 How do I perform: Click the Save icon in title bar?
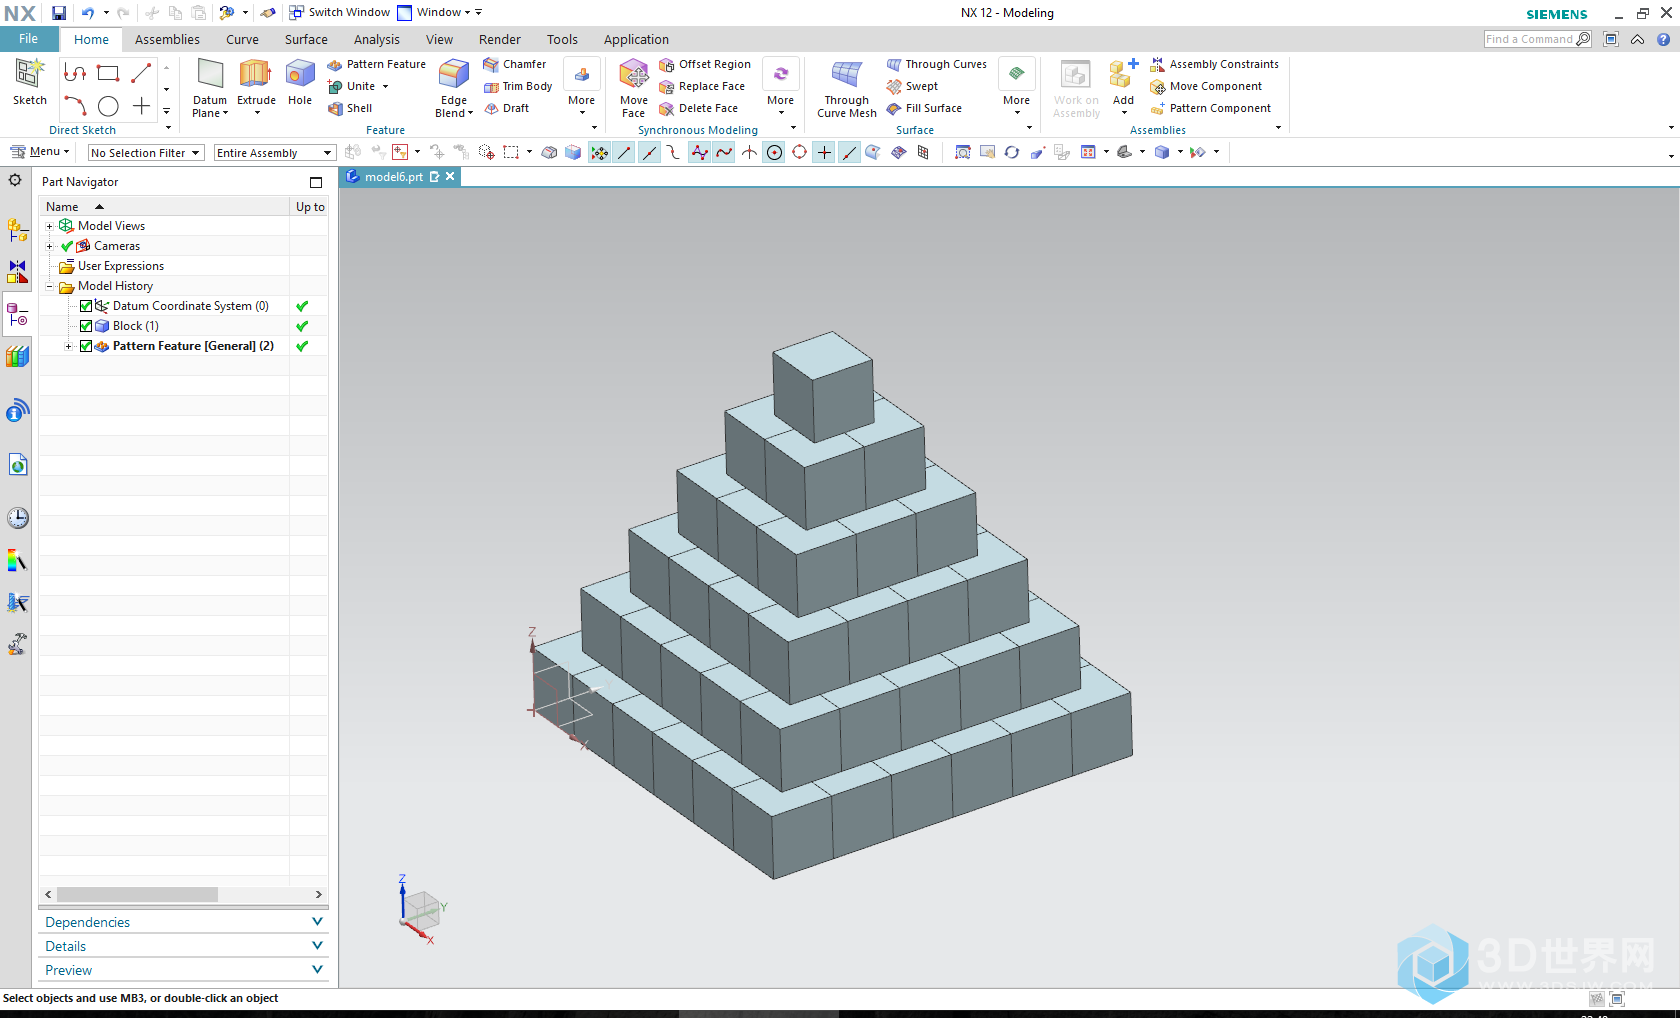click(59, 13)
